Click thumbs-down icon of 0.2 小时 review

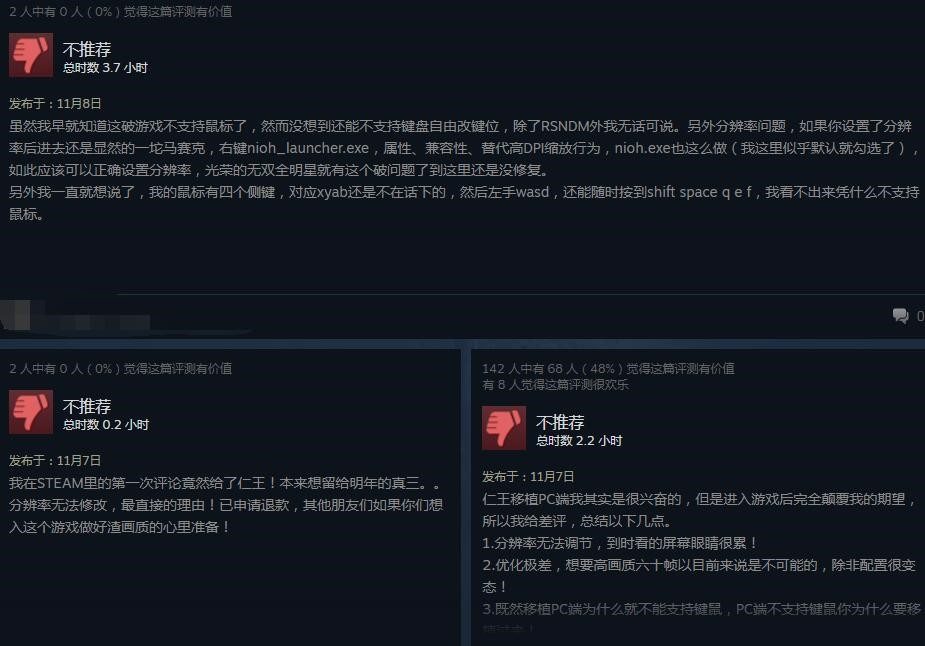[31, 412]
